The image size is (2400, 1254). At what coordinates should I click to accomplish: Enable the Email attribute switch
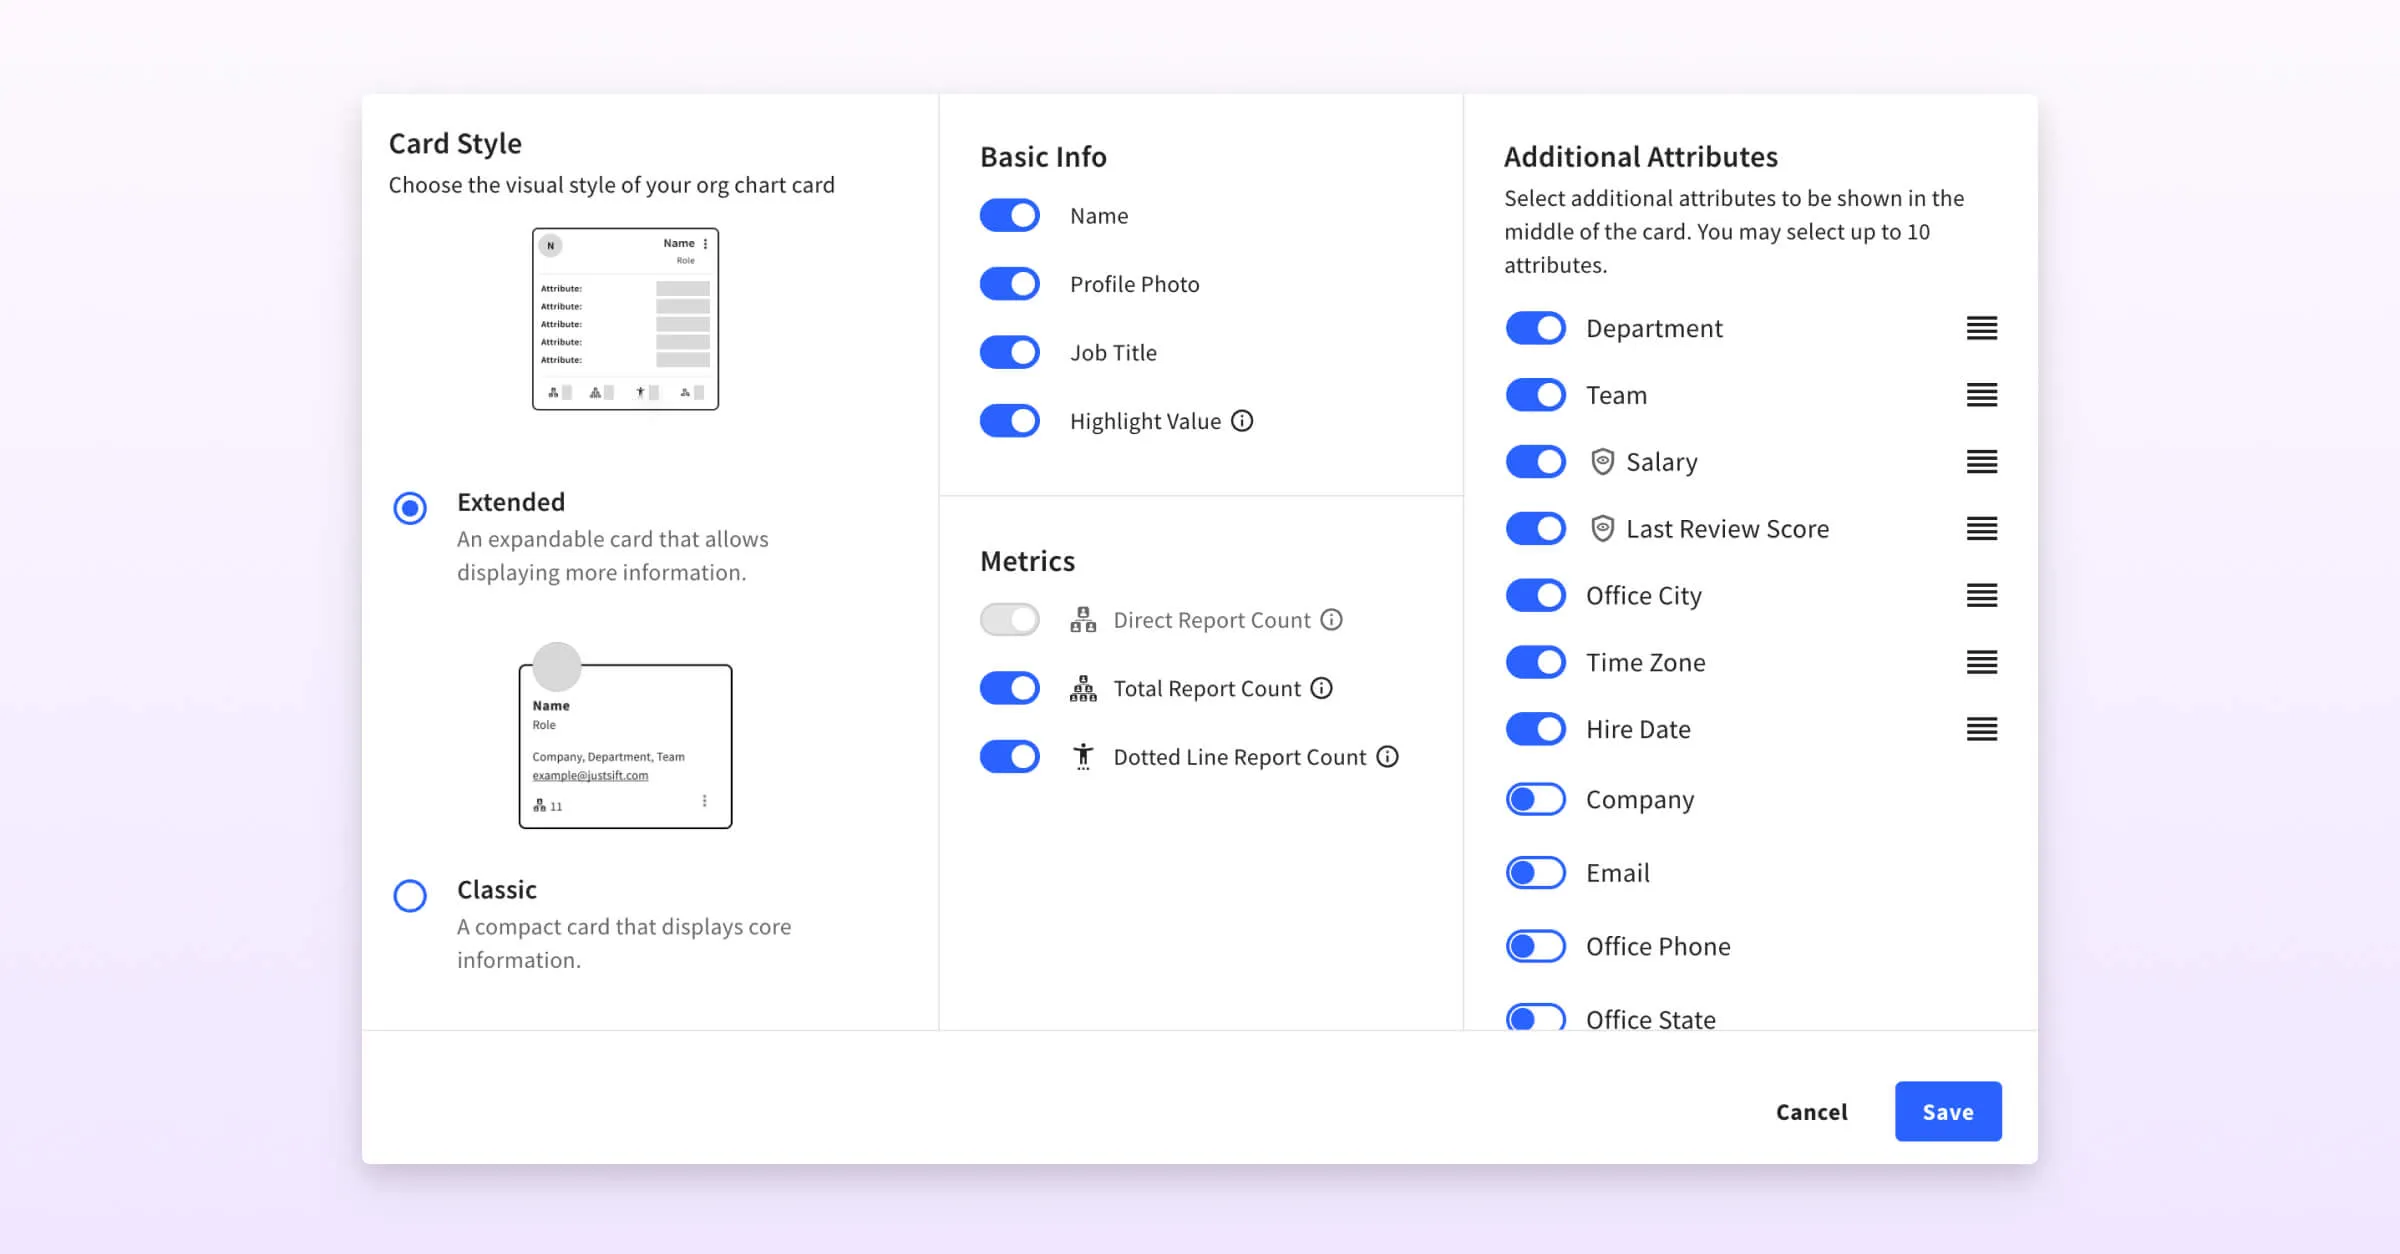pyautogui.click(x=1535, y=873)
